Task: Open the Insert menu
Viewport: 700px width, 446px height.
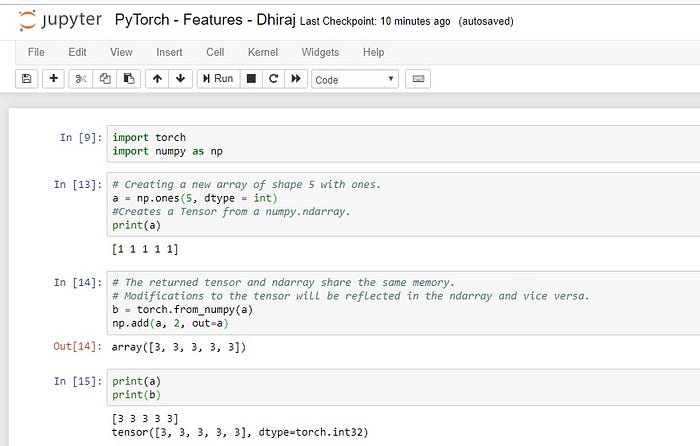Action: pos(169,52)
